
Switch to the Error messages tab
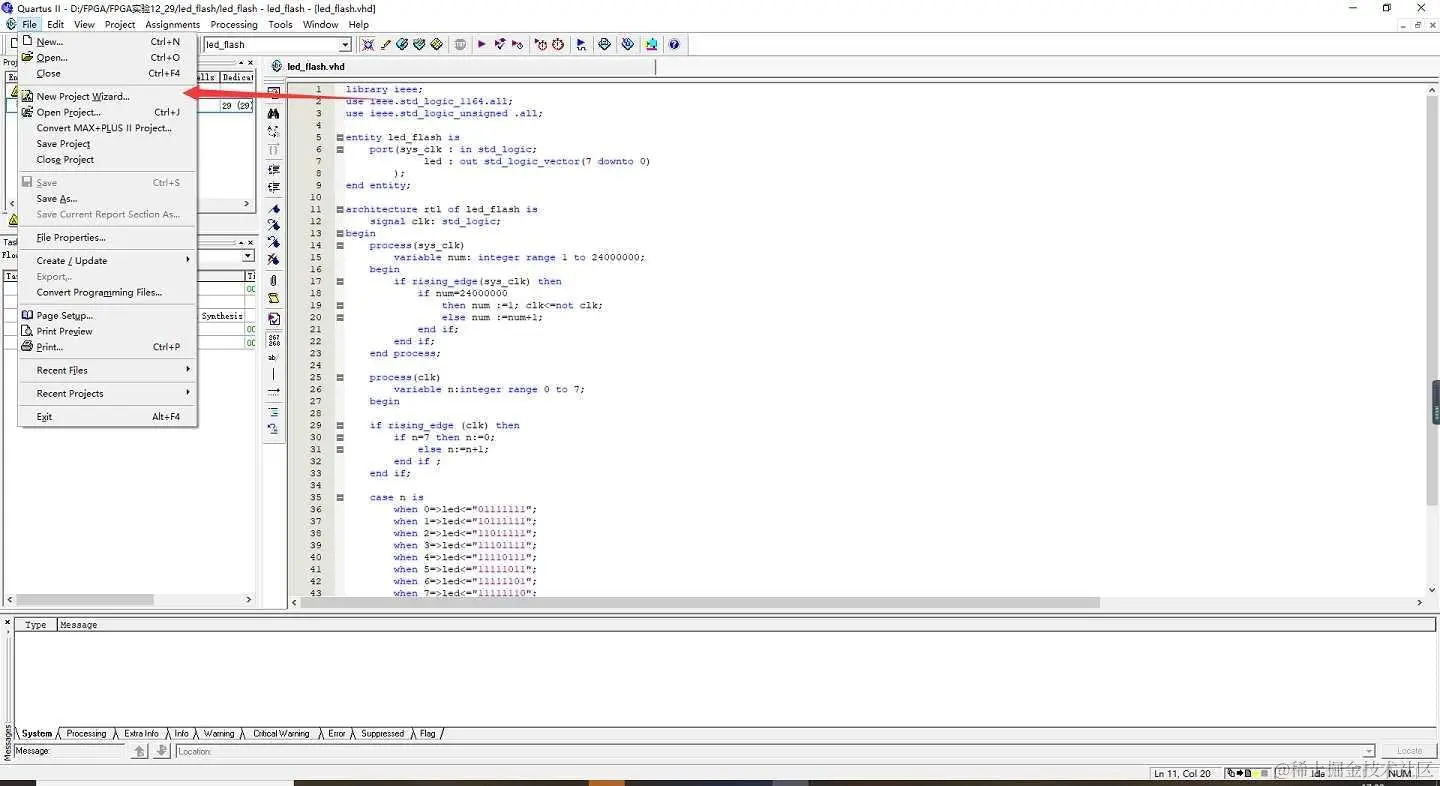337,734
